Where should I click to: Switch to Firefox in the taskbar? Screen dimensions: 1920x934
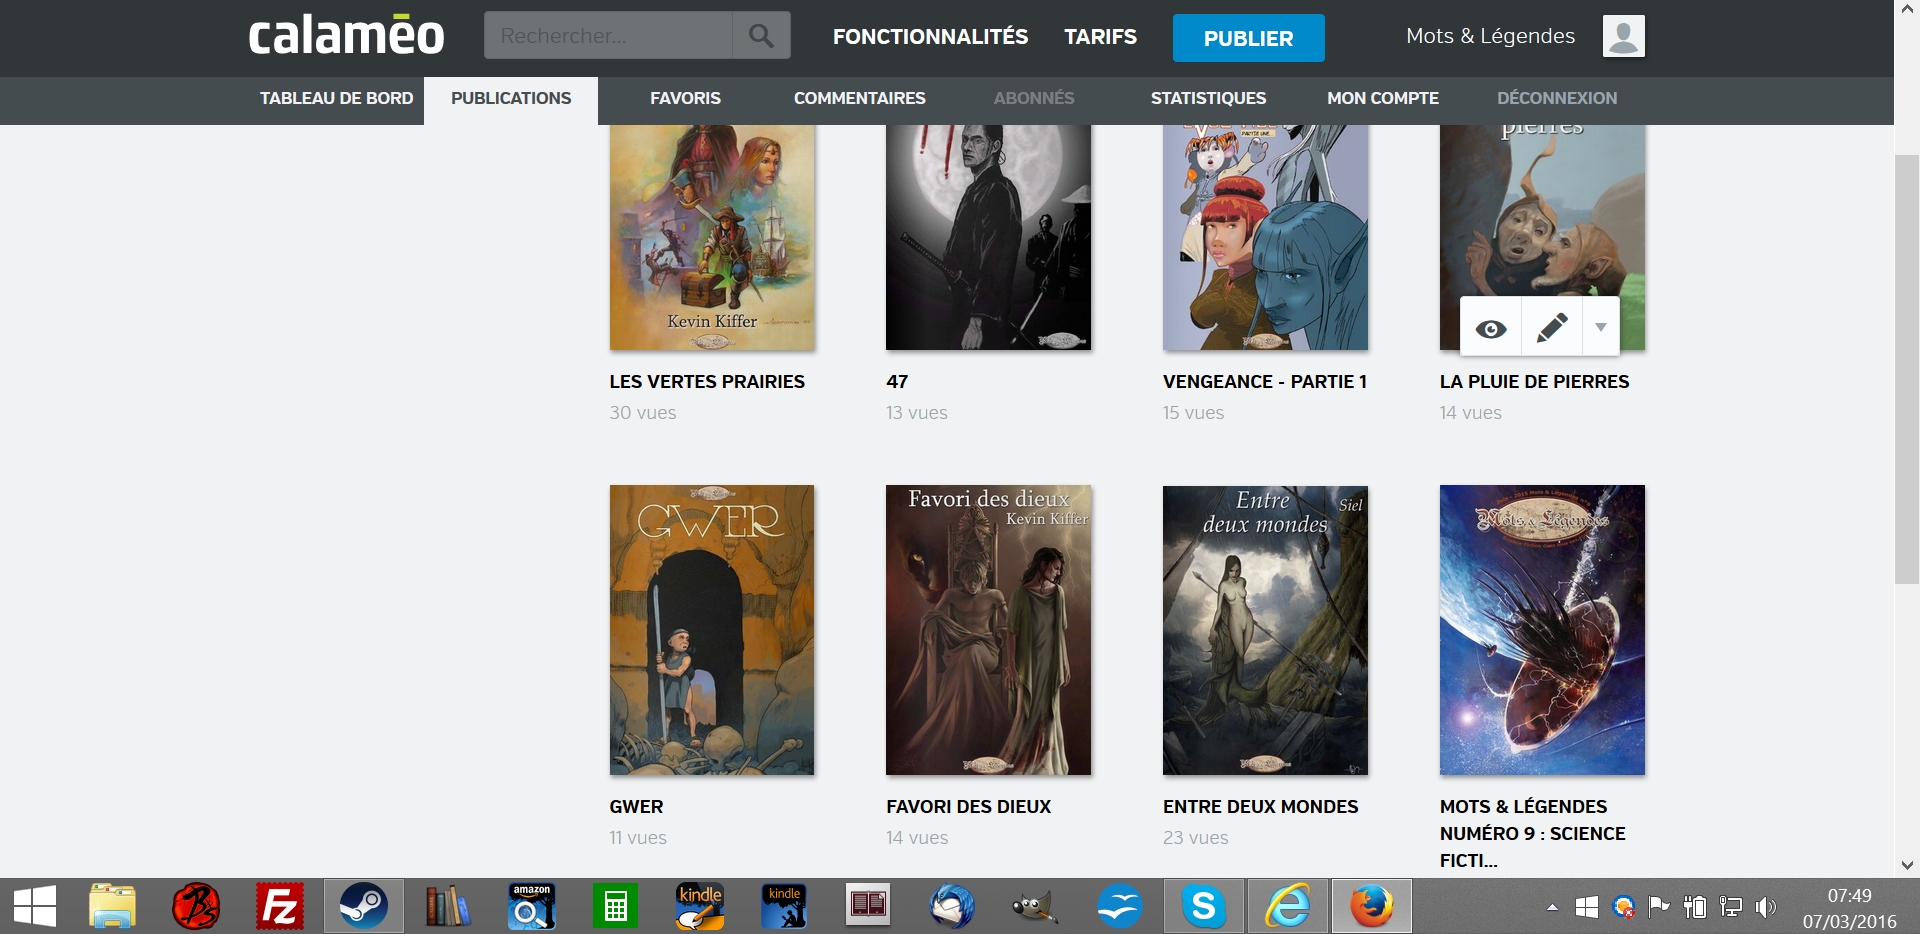tap(1371, 907)
